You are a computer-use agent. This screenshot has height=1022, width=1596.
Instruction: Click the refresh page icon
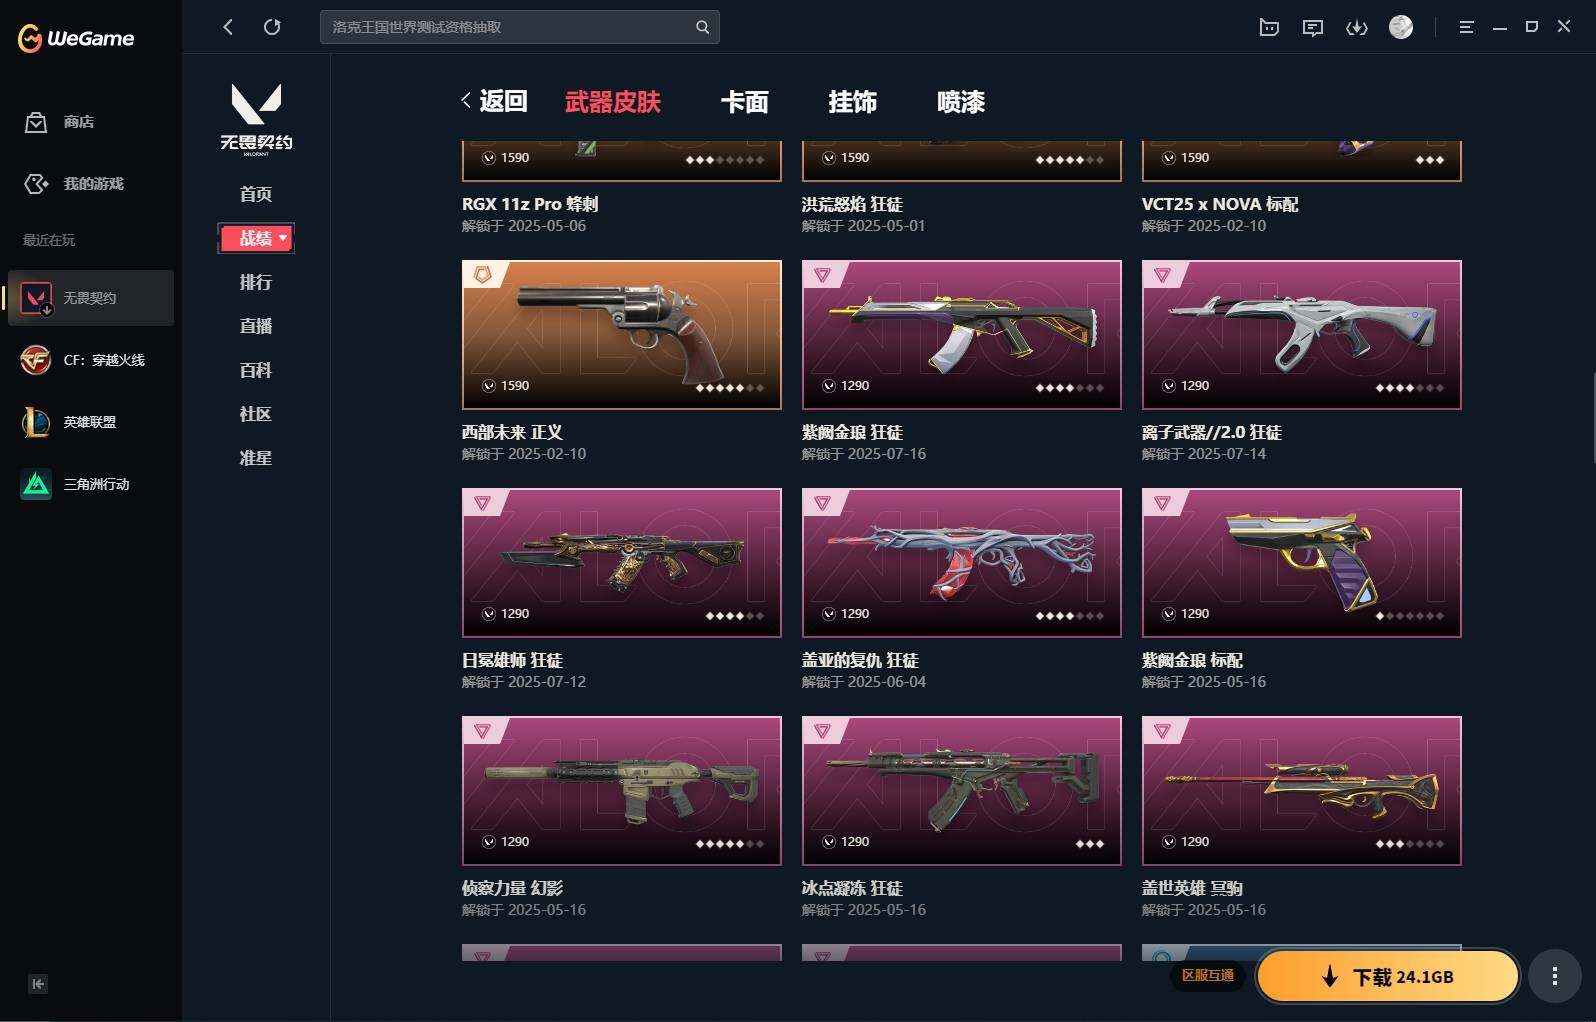tap(272, 27)
